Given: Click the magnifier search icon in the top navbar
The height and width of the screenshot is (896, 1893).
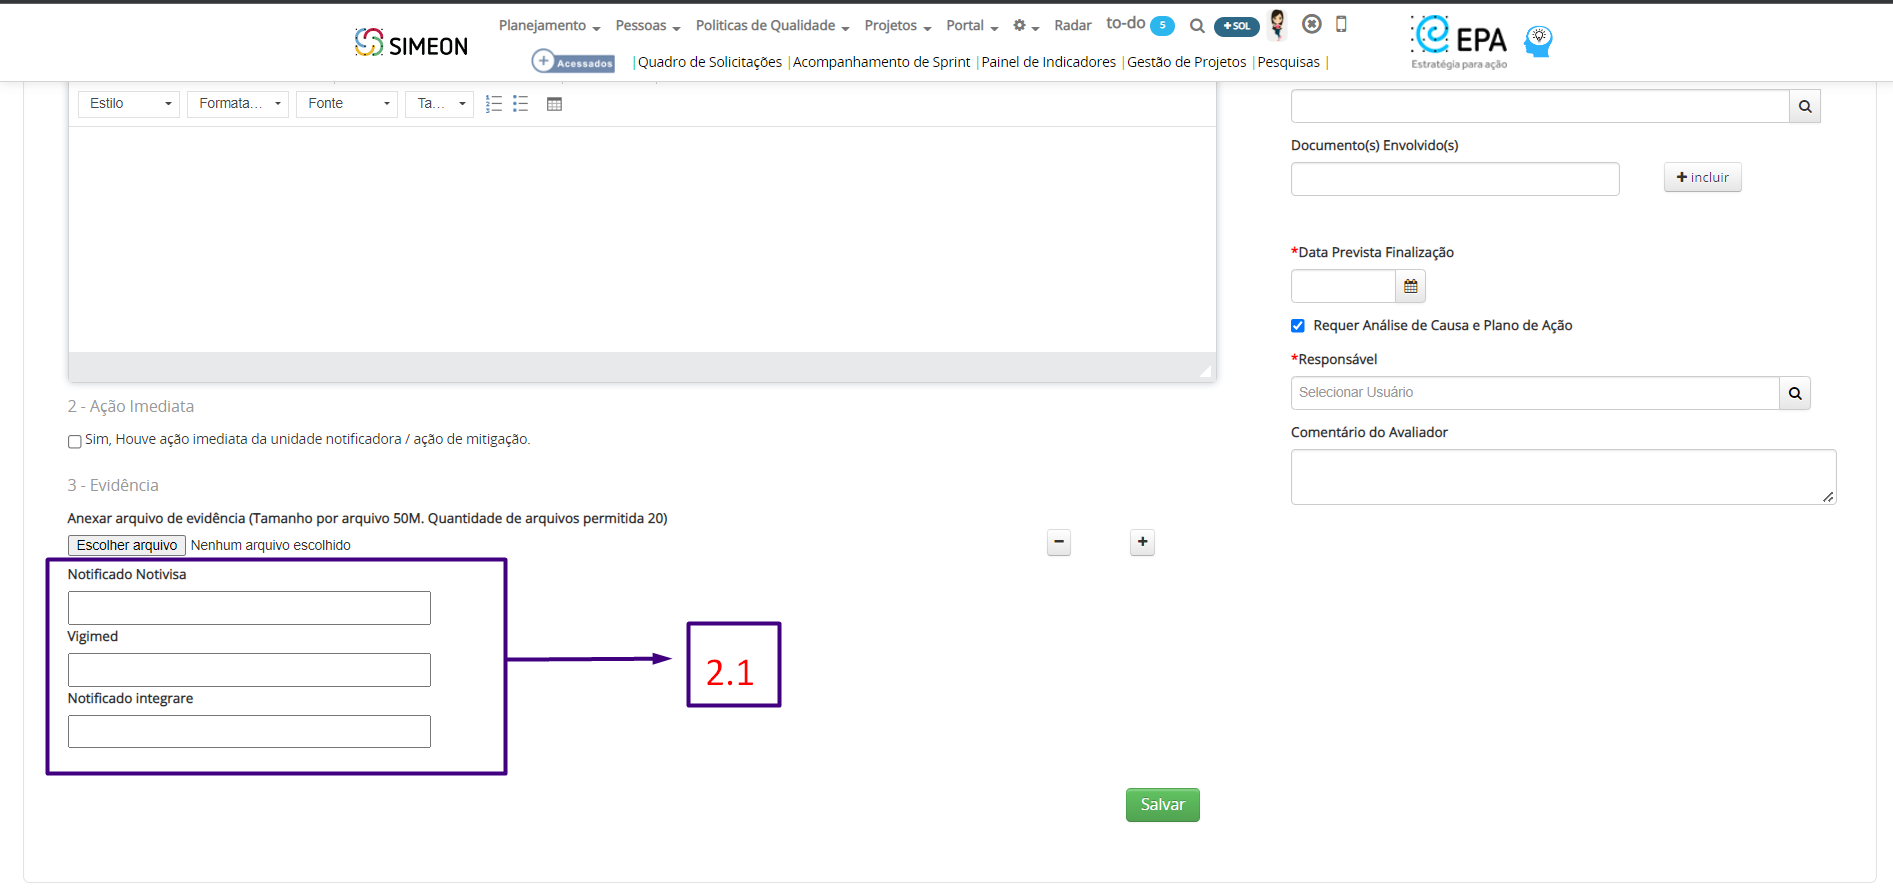Looking at the screenshot, I should pyautogui.click(x=1196, y=26).
